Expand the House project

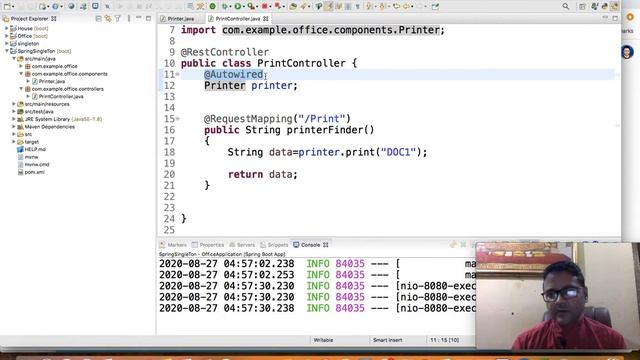pos(6,29)
